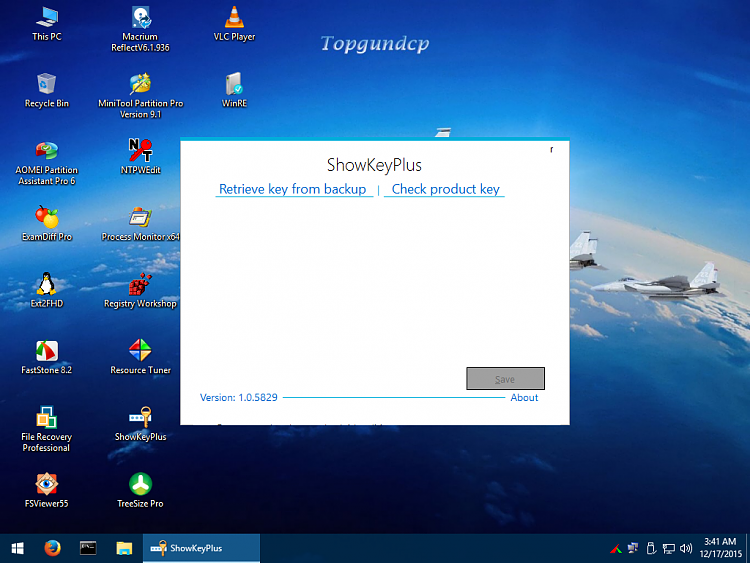Click the Save button
Viewport: 750px width, 563px height.
pos(505,378)
